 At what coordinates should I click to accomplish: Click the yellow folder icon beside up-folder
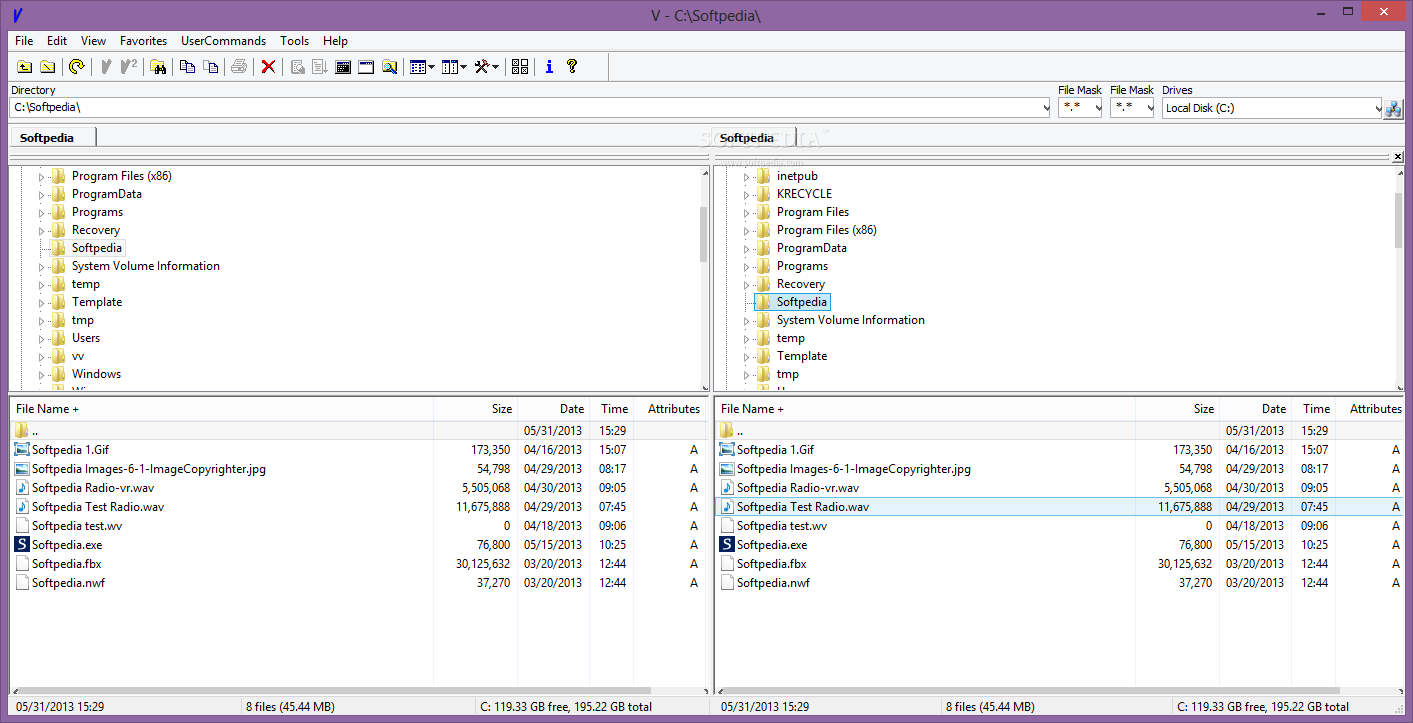[x=47, y=67]
